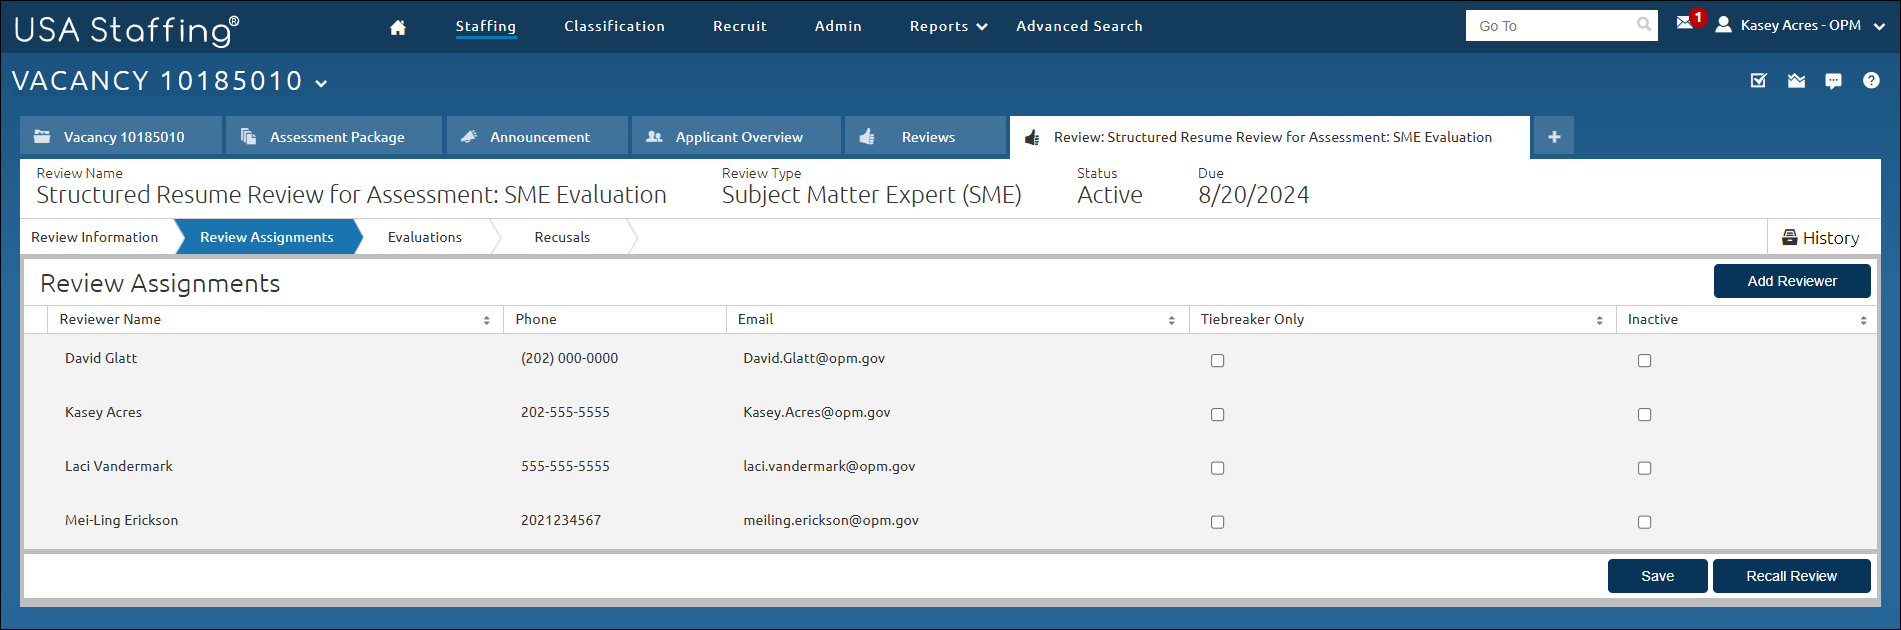Viewport: 1901px width, 630px height.
Task: Click the thumbs-up icon on Reviews tab
Action: (x=867, y=136)
